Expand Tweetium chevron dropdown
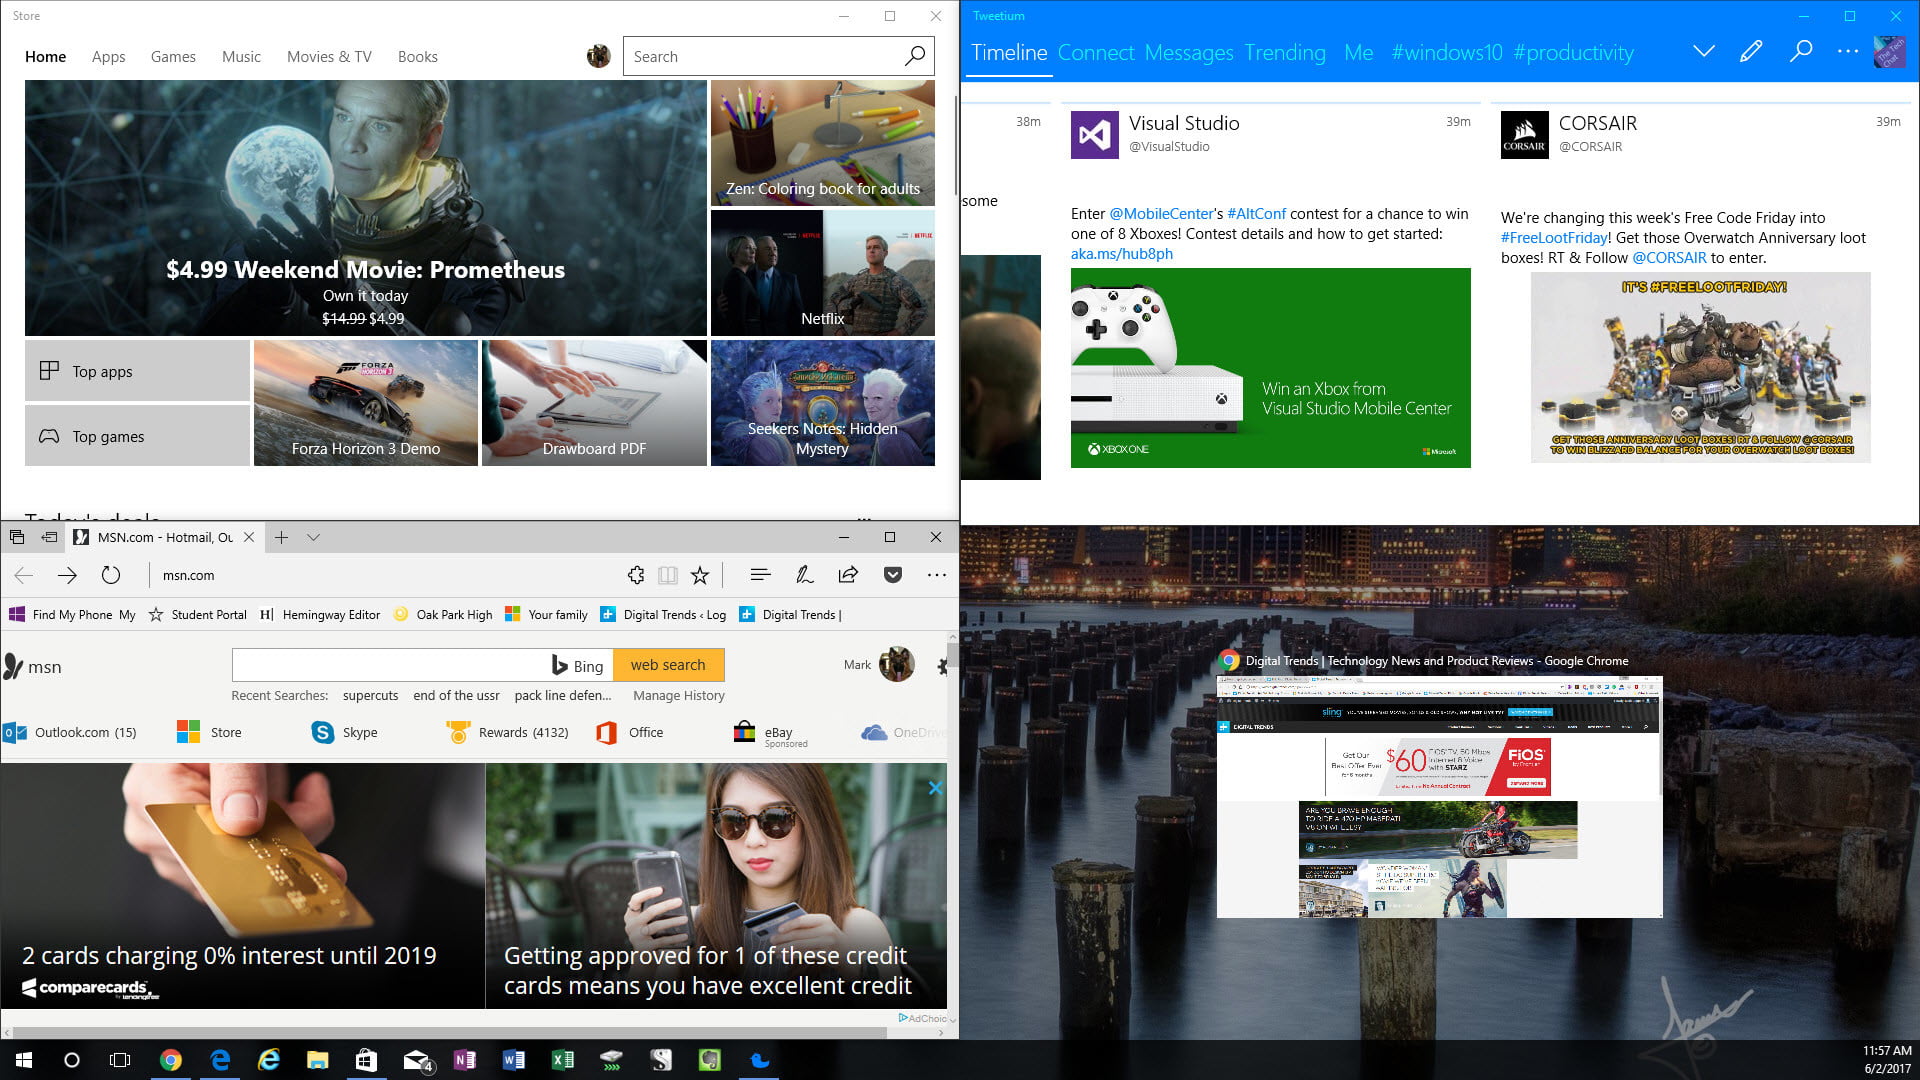This screenshot has height=1080, width=1920. pyautogui.click(x=1704, y=51)
